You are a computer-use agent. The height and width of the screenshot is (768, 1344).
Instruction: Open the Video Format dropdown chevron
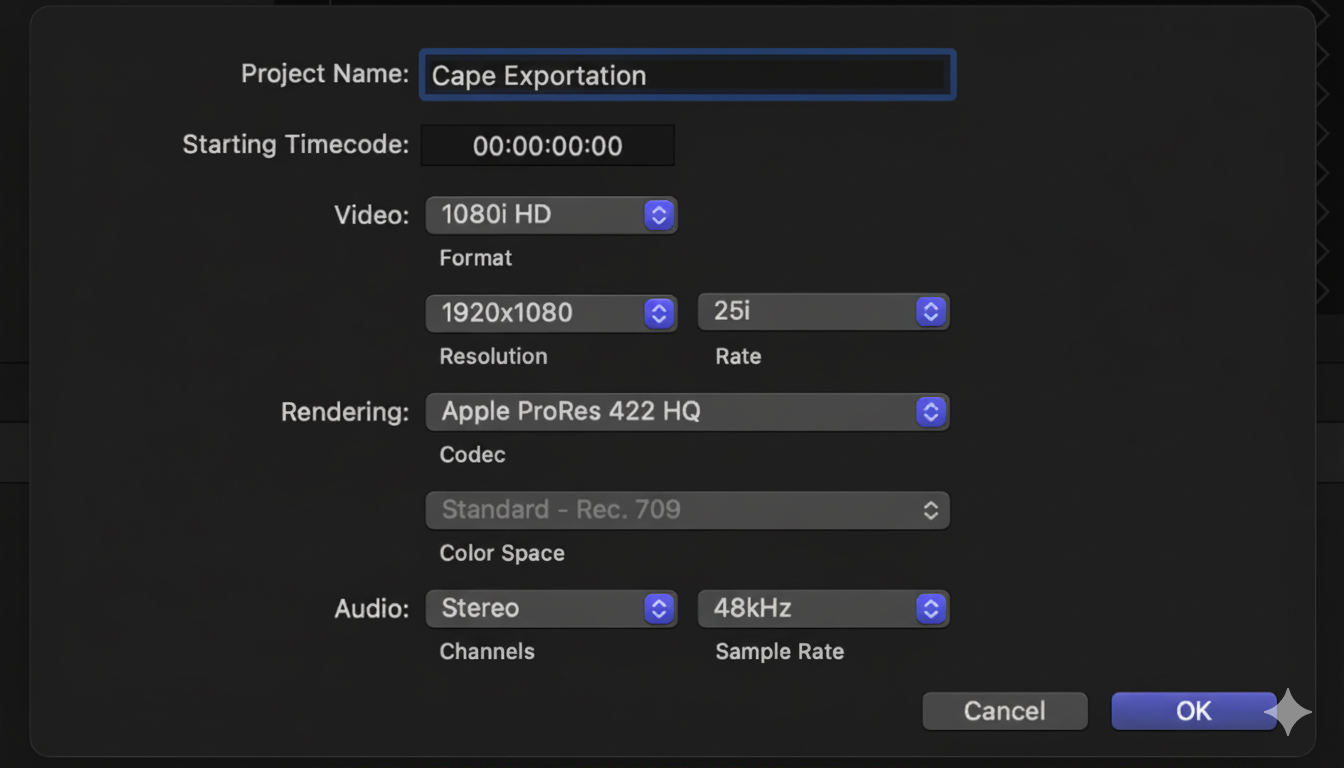point(659,214)
